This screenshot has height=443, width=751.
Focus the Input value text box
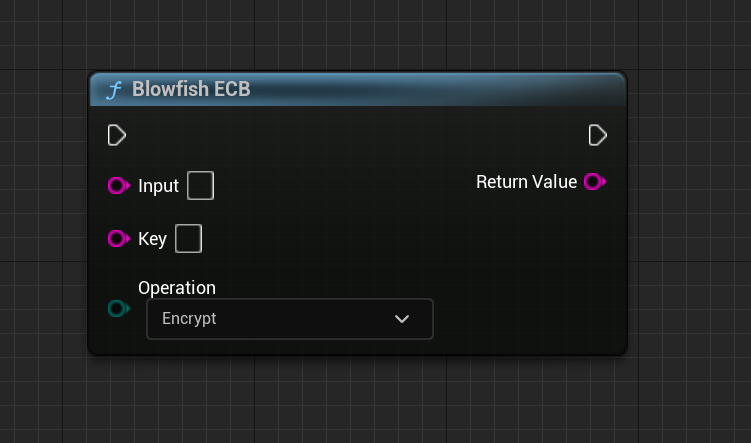tap(200, 185)
